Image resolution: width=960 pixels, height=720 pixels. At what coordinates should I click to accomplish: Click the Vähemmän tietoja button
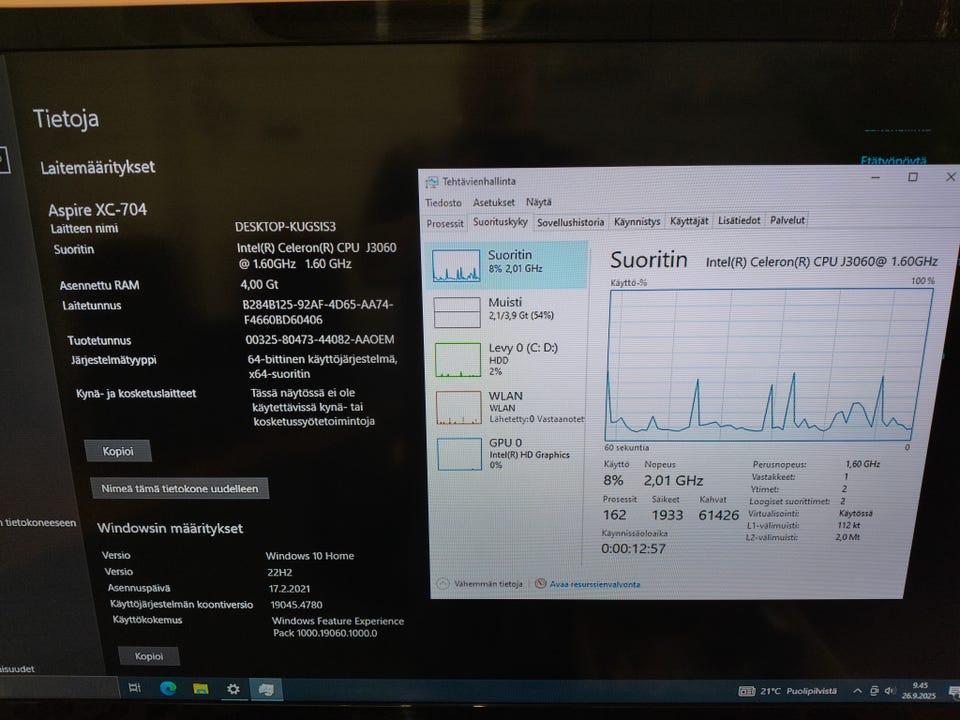click(x=480, y=583)
